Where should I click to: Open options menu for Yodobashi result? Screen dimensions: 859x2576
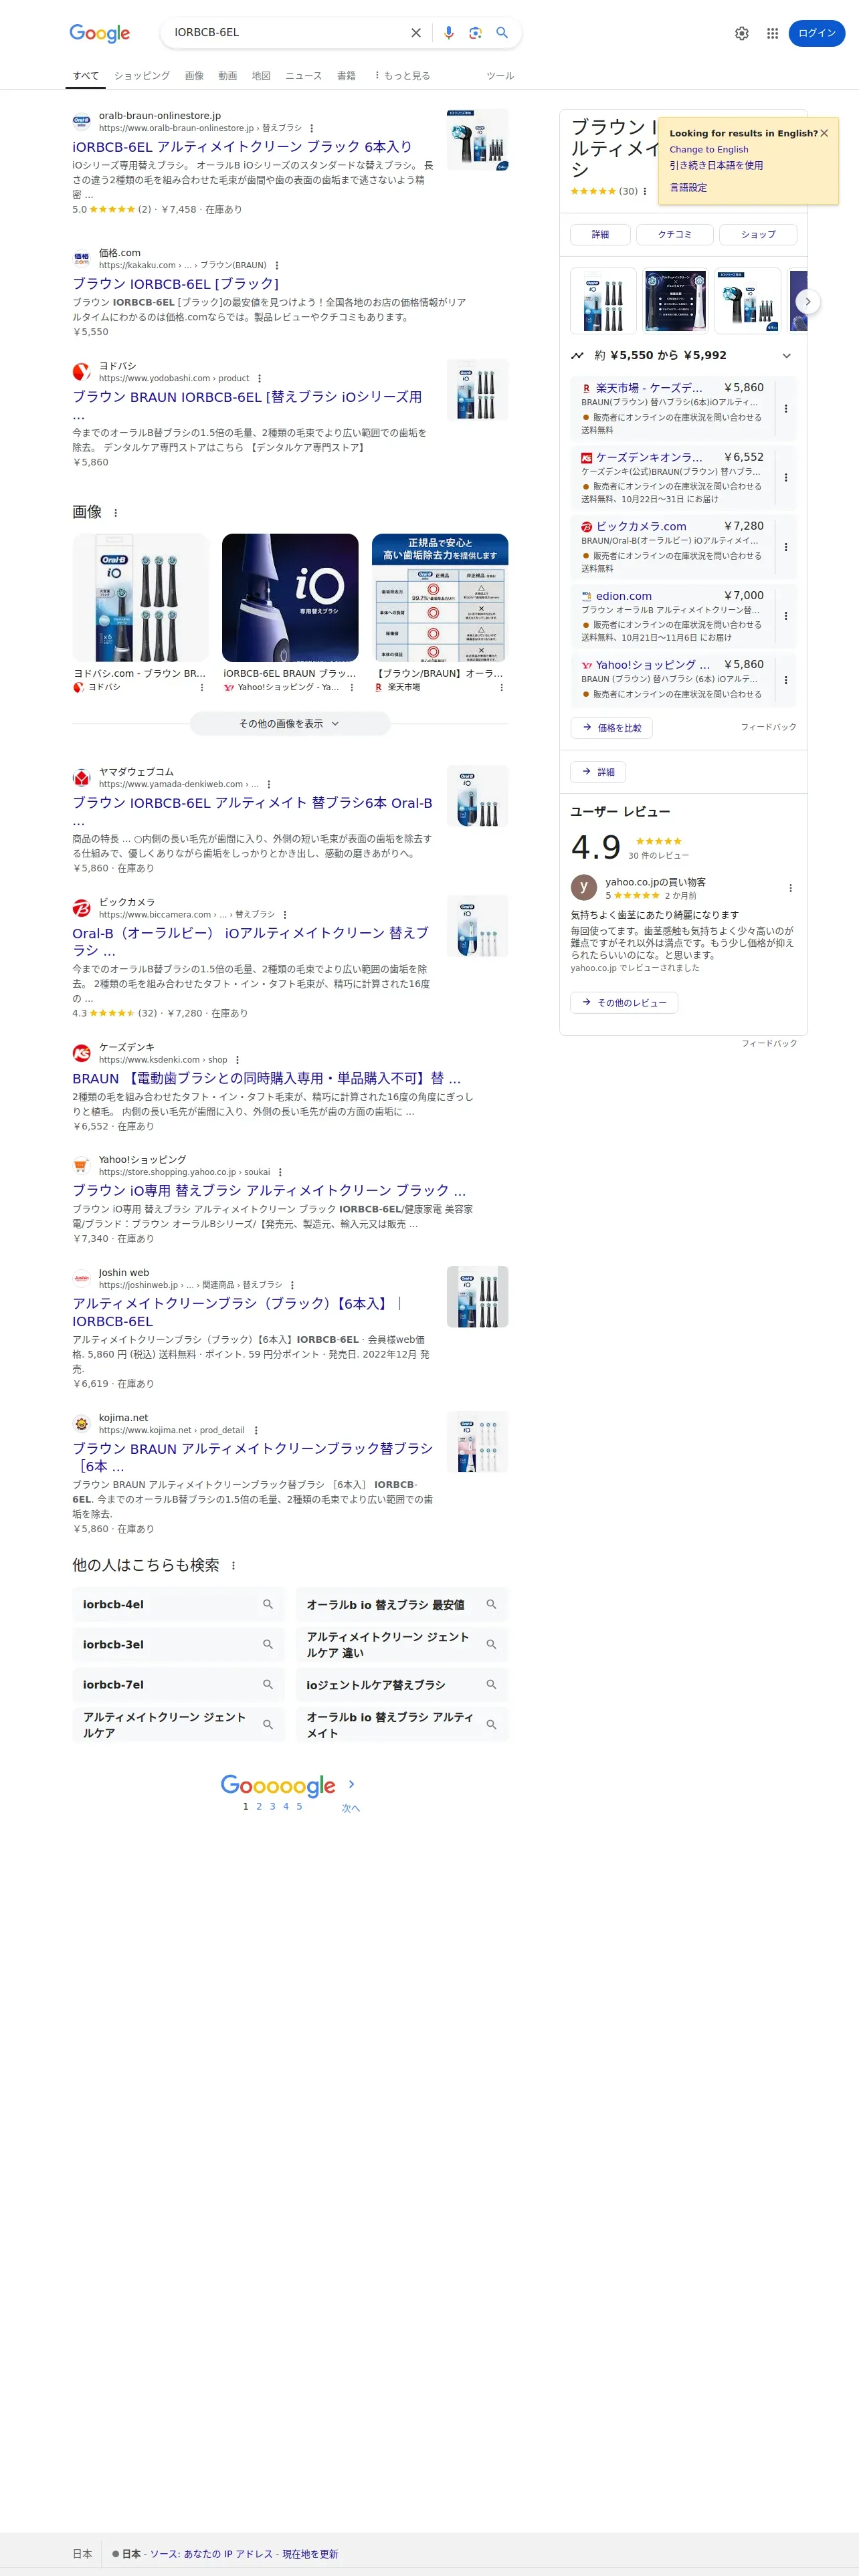coord(259,379)
